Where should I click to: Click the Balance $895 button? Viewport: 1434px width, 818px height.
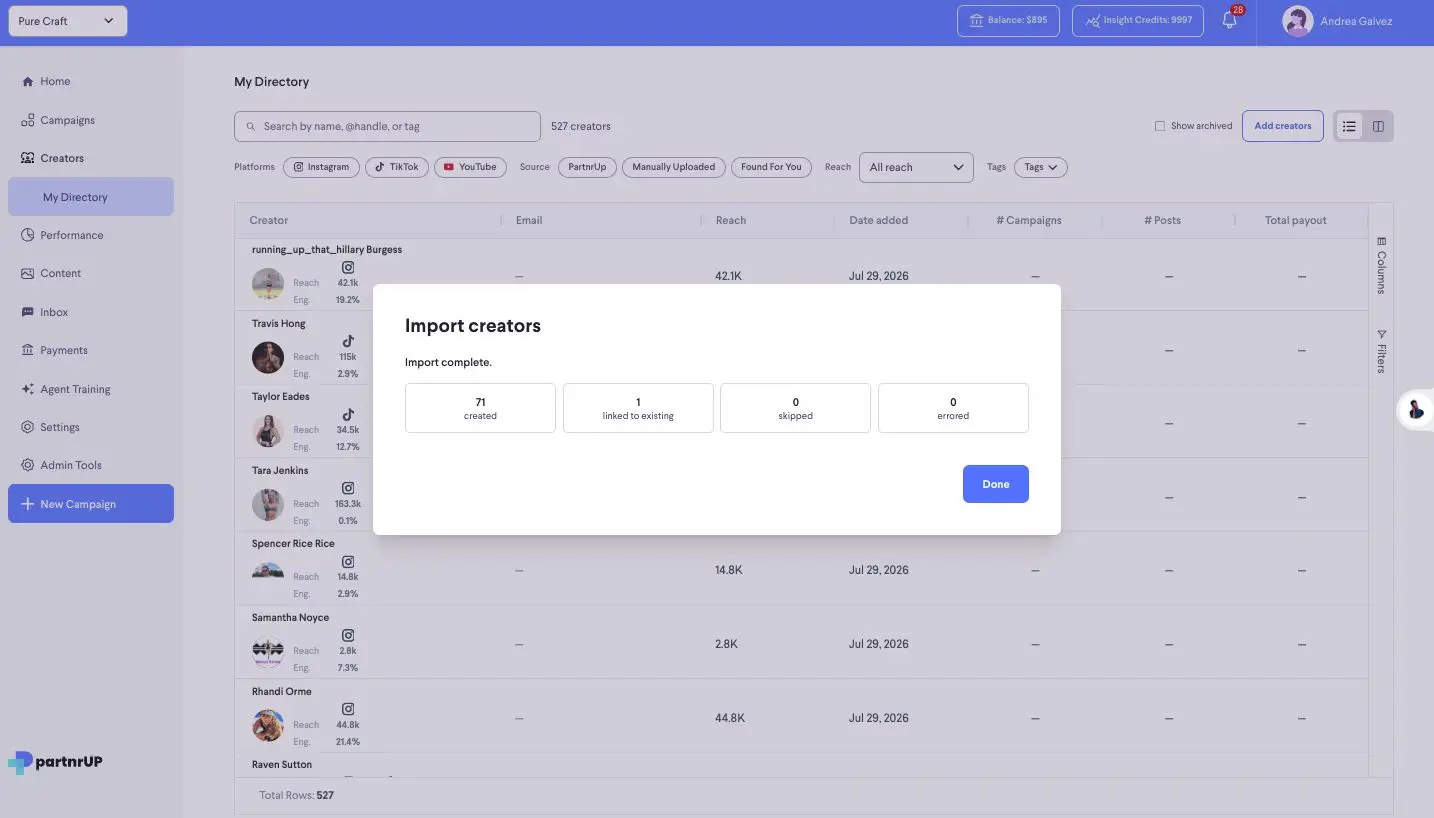(x=1008, y=21)
